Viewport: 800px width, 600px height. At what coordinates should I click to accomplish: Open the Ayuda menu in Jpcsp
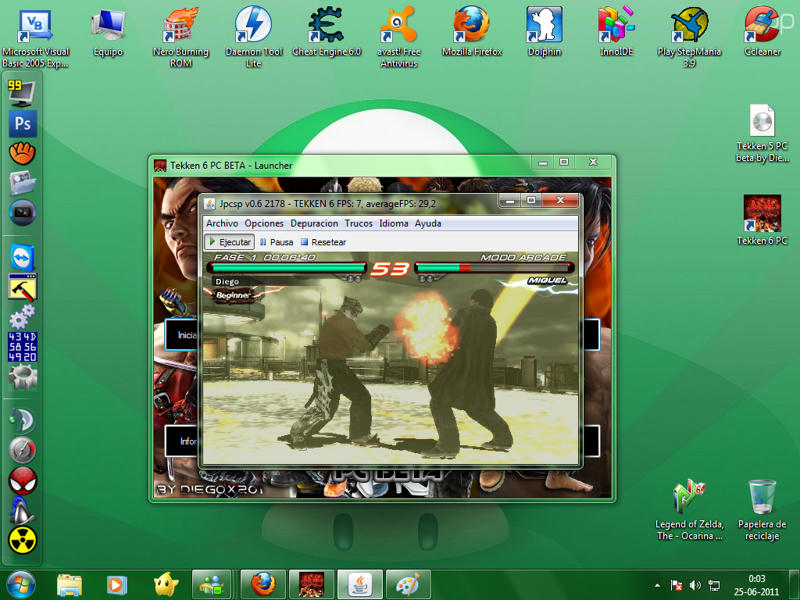428,223
